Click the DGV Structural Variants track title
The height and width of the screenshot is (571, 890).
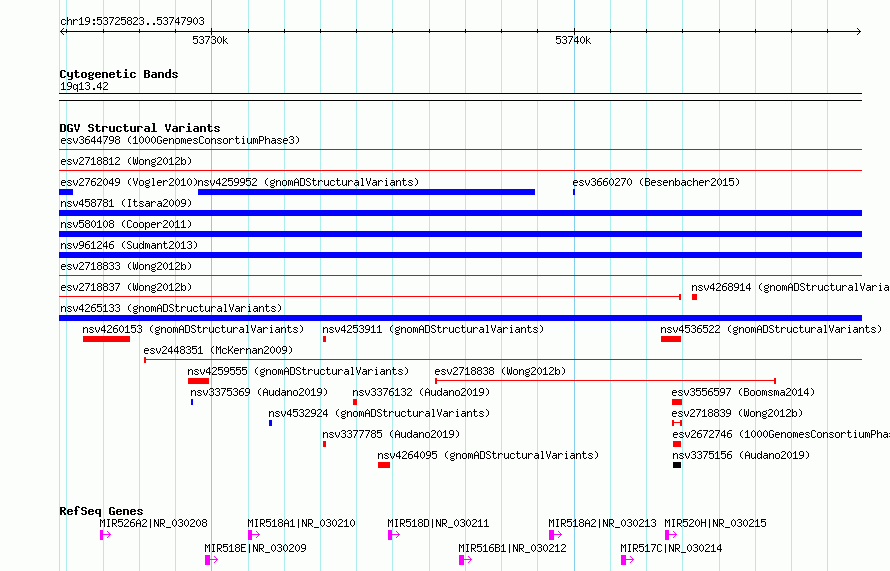pos(140,128)
